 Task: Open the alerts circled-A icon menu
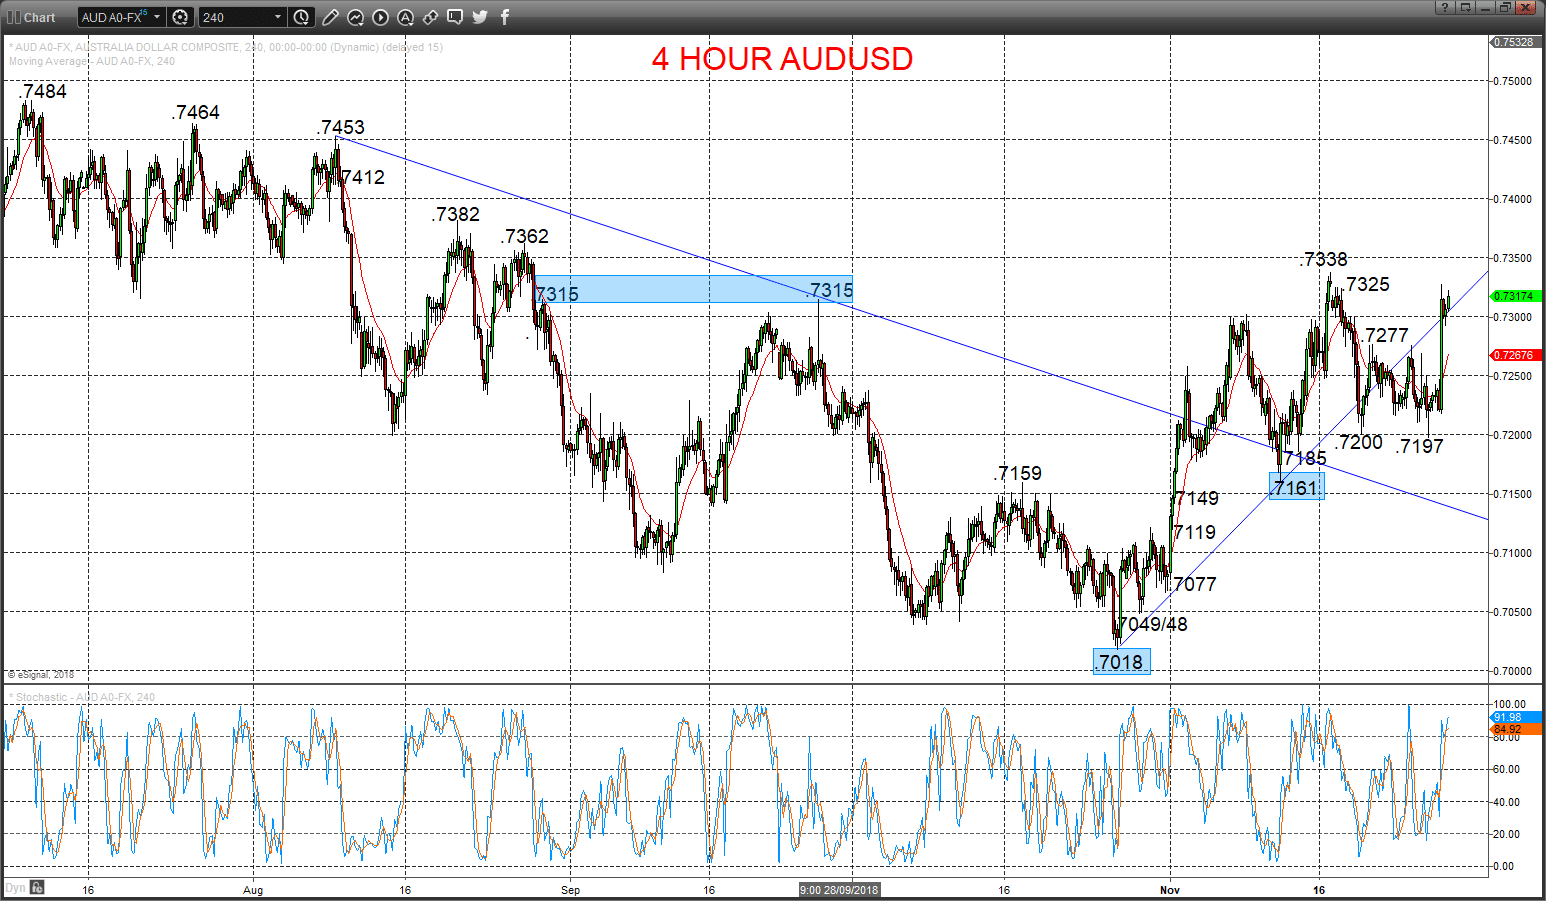click(x=405, y=17)
